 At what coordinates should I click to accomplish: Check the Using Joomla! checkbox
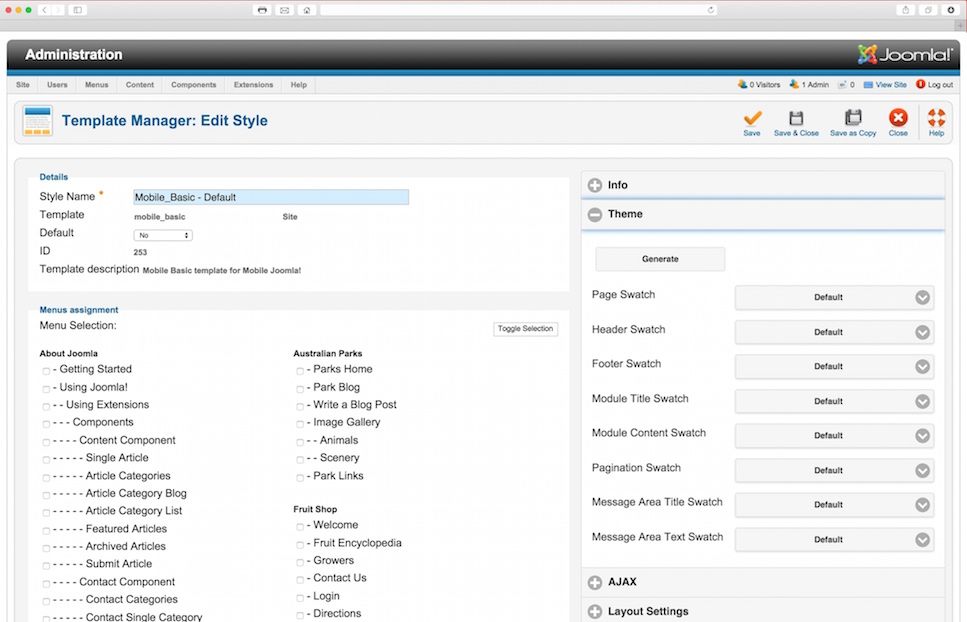click(46, 389)
